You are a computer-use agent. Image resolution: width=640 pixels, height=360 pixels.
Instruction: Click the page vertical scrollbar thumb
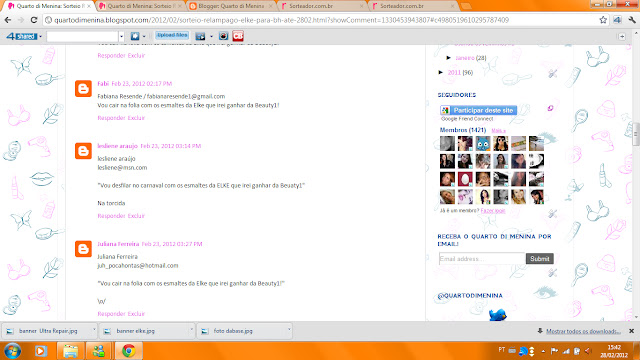pos(636,133)
